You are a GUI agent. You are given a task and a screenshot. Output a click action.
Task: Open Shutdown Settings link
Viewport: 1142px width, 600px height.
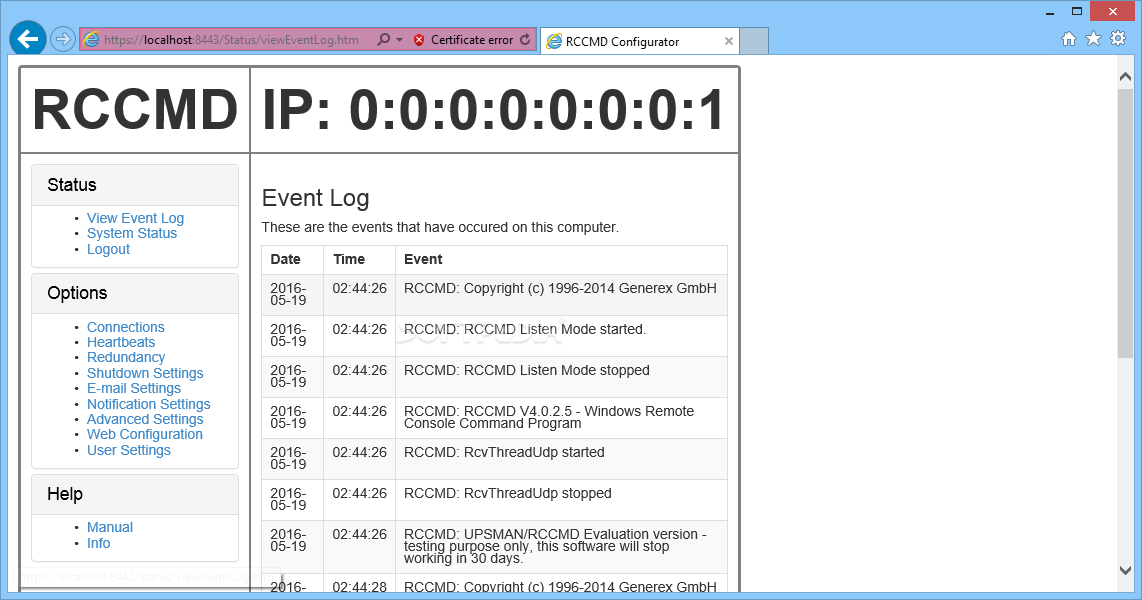pyautogui.click(x=145, y=373)
